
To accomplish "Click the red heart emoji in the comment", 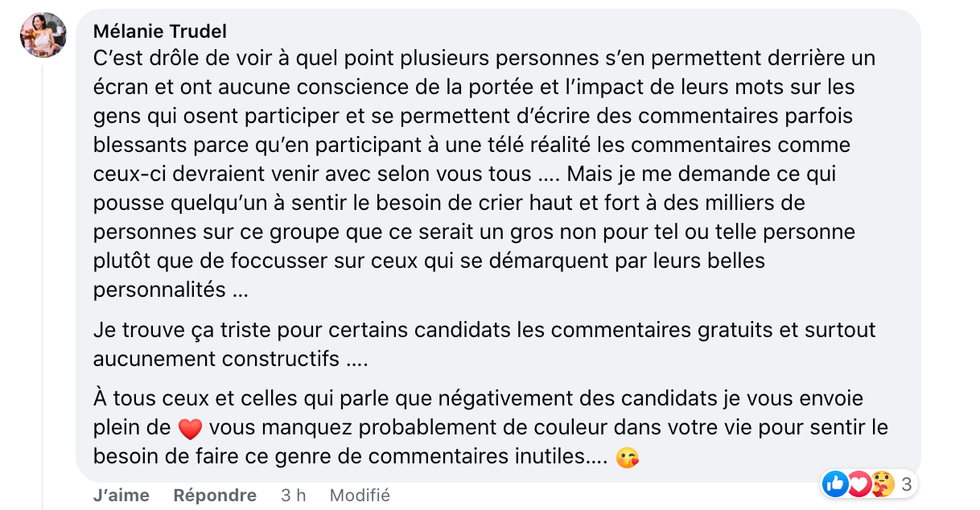I will [190, 428].
